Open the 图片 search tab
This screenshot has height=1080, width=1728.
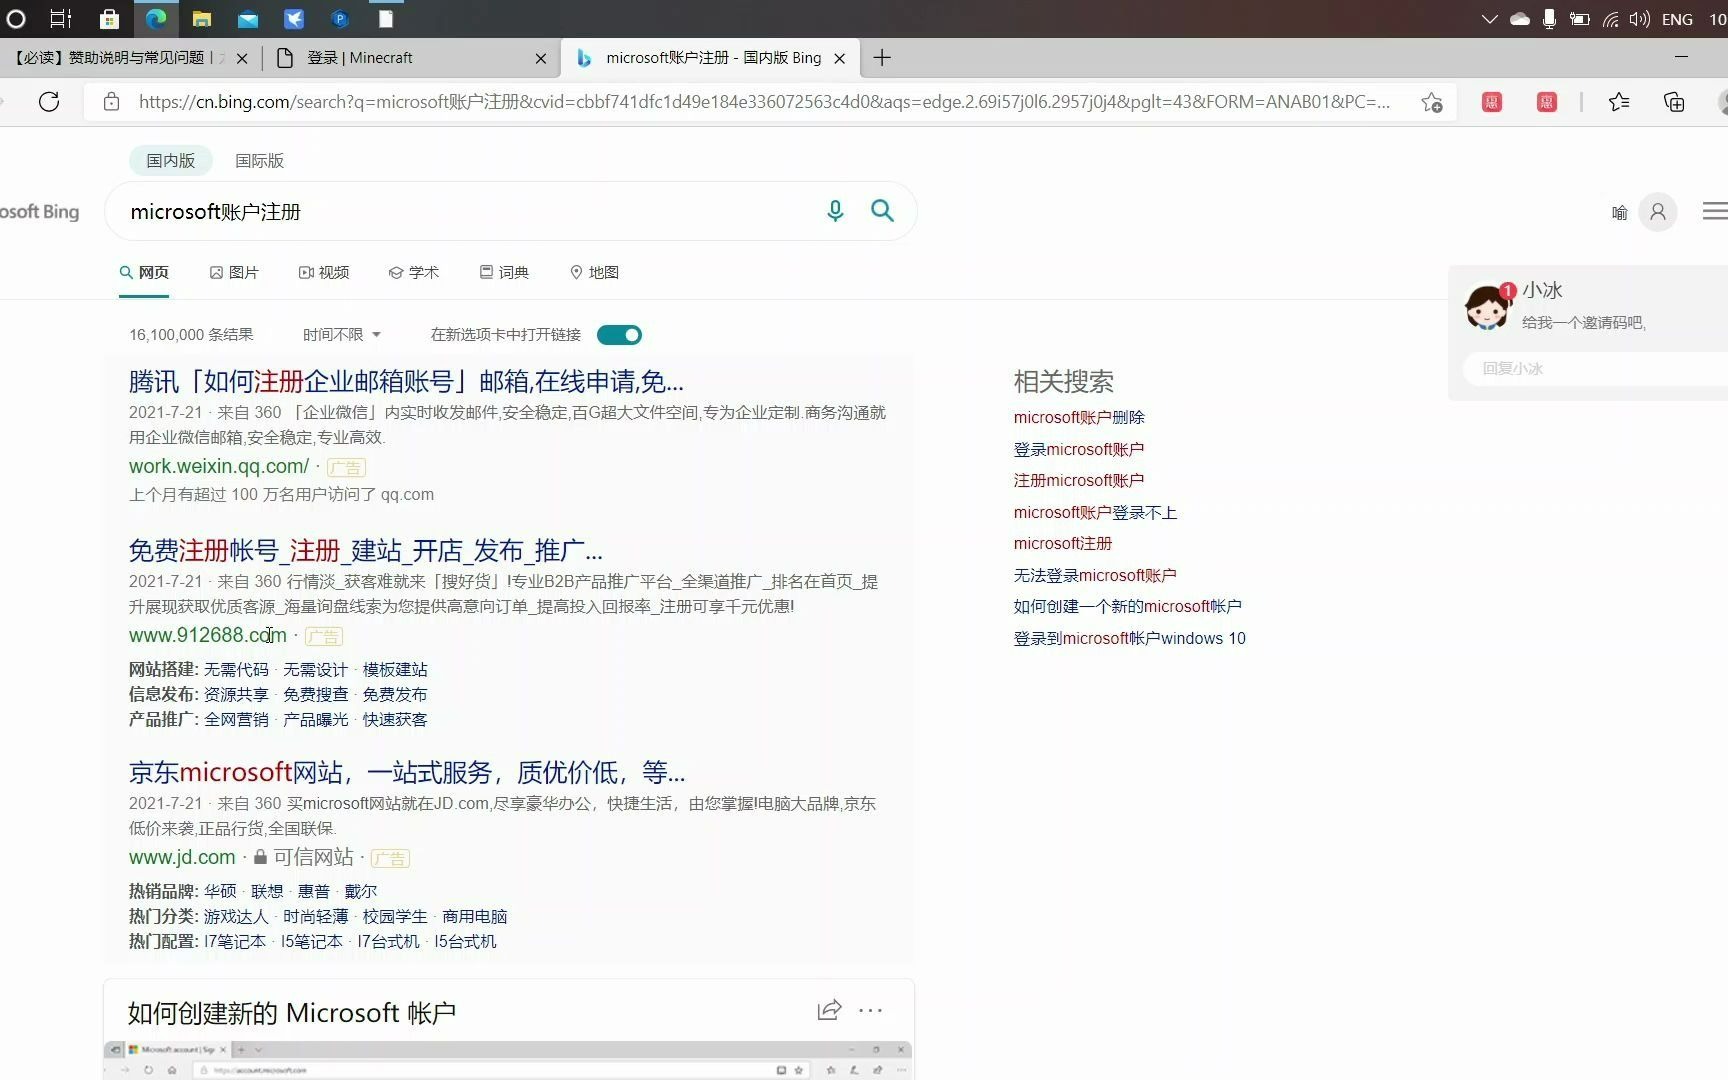click(234, 272)
